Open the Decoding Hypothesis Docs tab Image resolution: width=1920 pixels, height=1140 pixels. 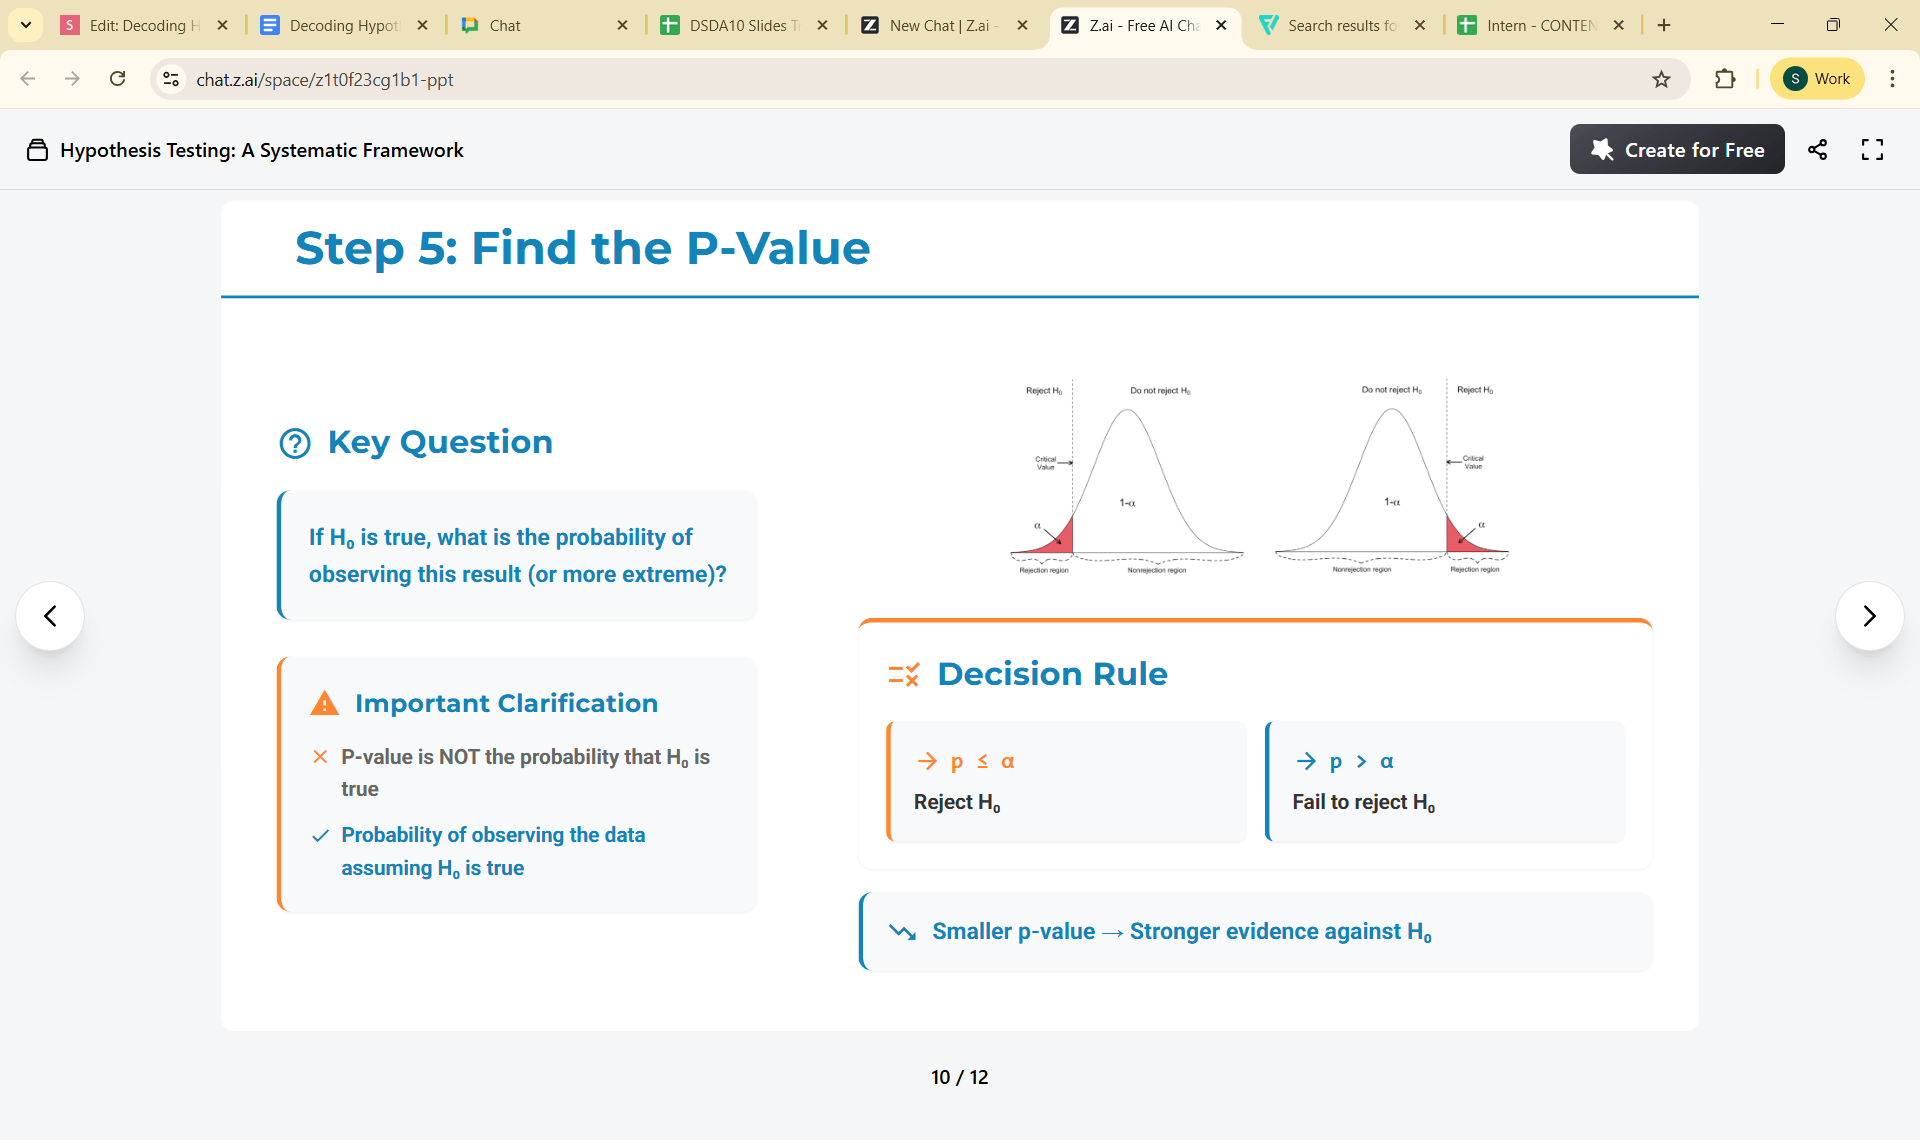(x=343, y=25)
